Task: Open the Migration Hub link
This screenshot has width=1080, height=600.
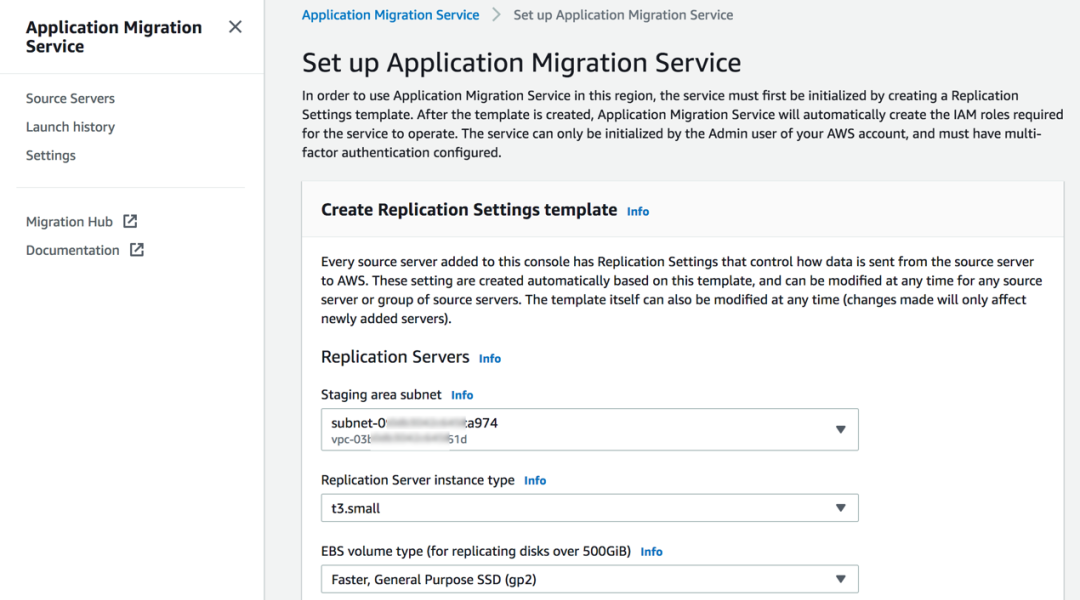Action: point(69,222)
